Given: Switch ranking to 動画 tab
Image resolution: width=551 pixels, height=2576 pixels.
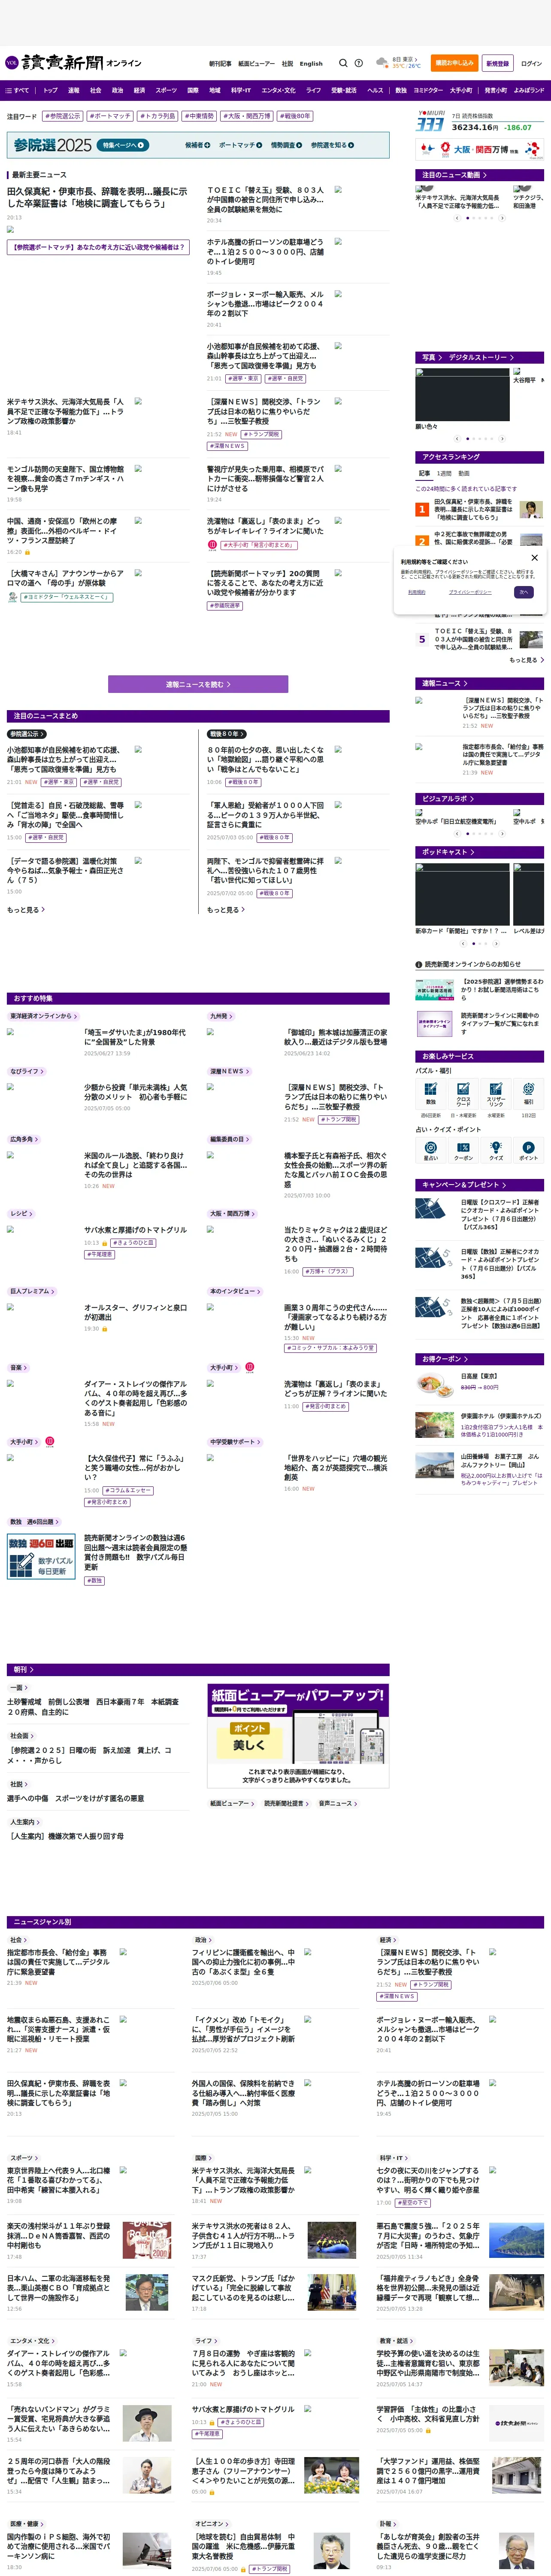Looking at the screenshot, I should pos(464,474).
